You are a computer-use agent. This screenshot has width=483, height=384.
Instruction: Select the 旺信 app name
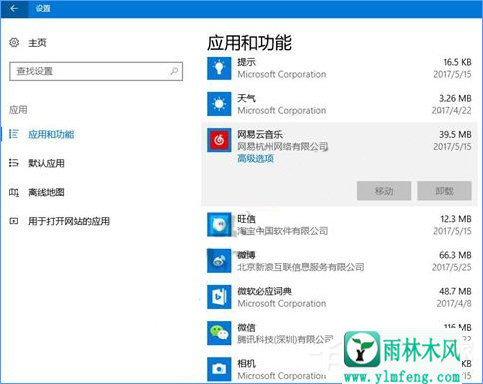[246, 219]
